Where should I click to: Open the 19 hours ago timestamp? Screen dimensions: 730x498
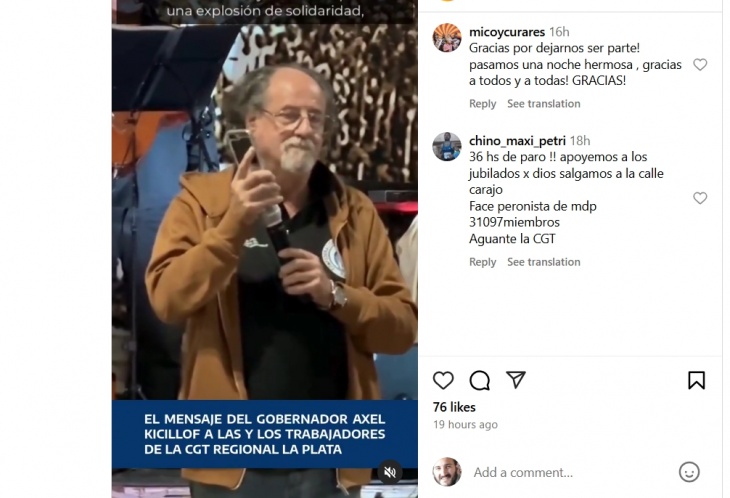465,424
